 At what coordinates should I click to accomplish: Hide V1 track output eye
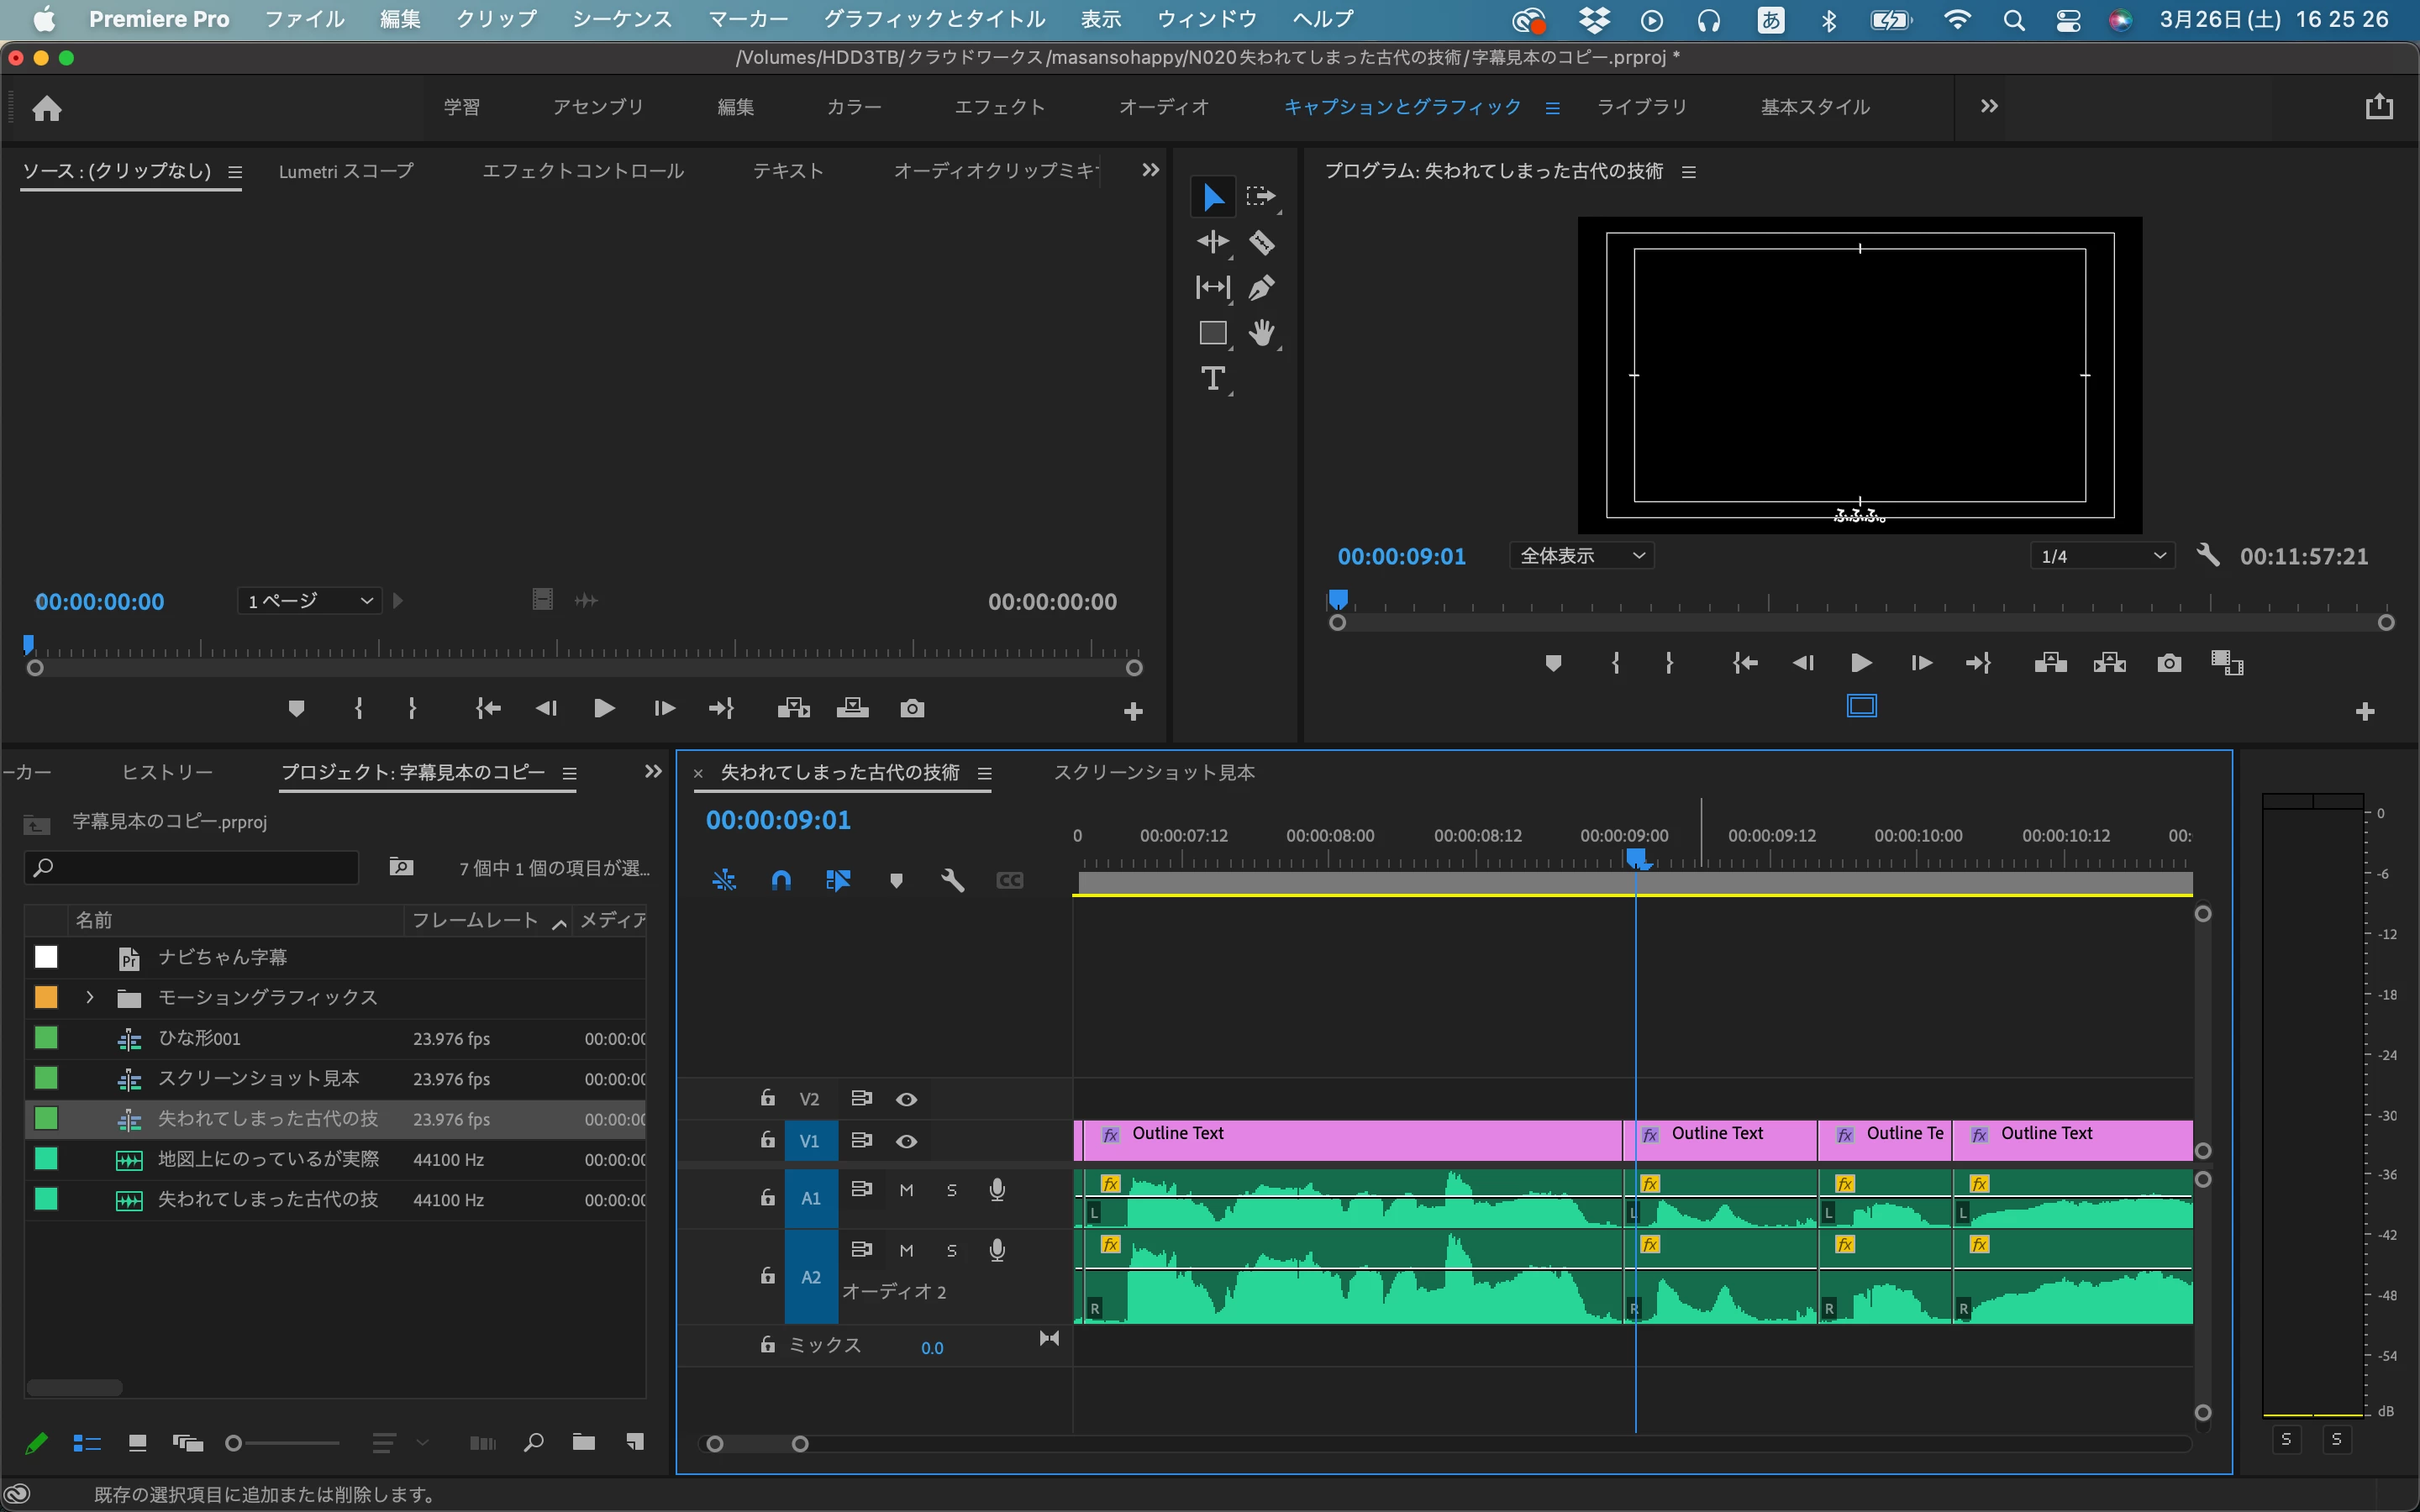click(x=906, y=1141)
